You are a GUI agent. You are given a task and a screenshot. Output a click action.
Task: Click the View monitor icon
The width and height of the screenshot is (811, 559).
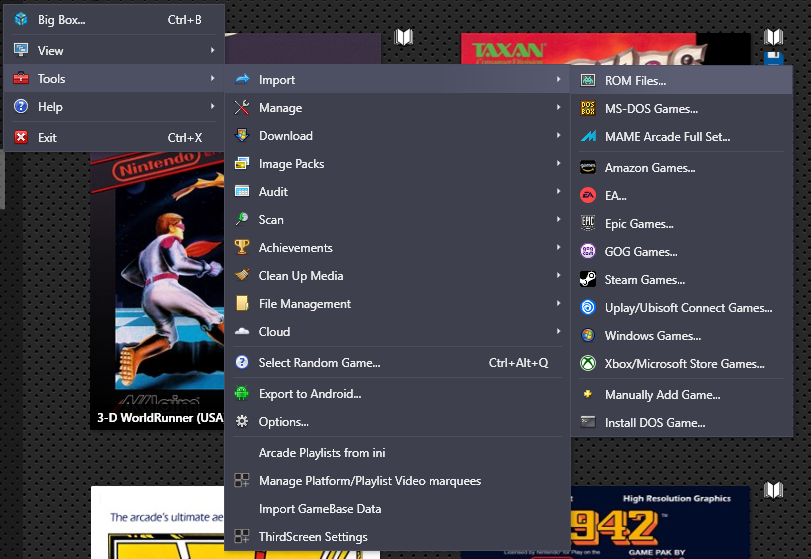[21, 50]
